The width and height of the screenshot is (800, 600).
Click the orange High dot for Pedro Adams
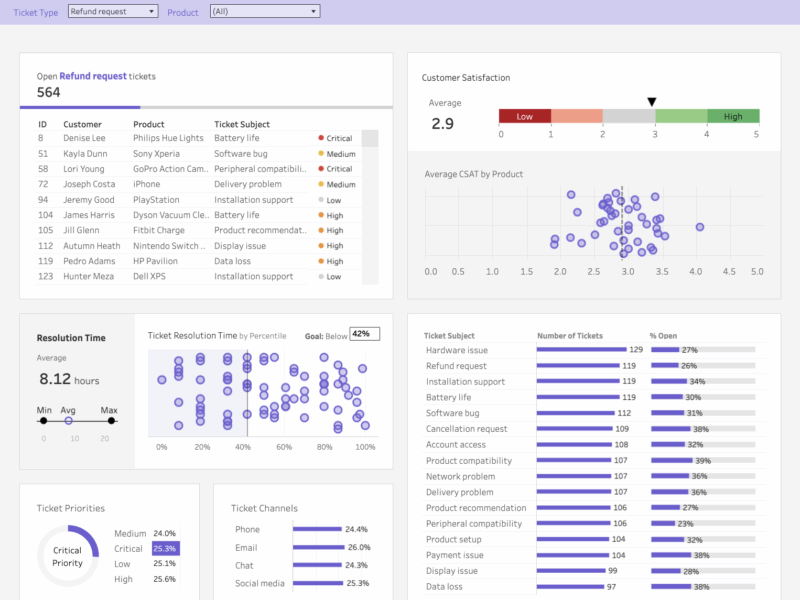321,261
